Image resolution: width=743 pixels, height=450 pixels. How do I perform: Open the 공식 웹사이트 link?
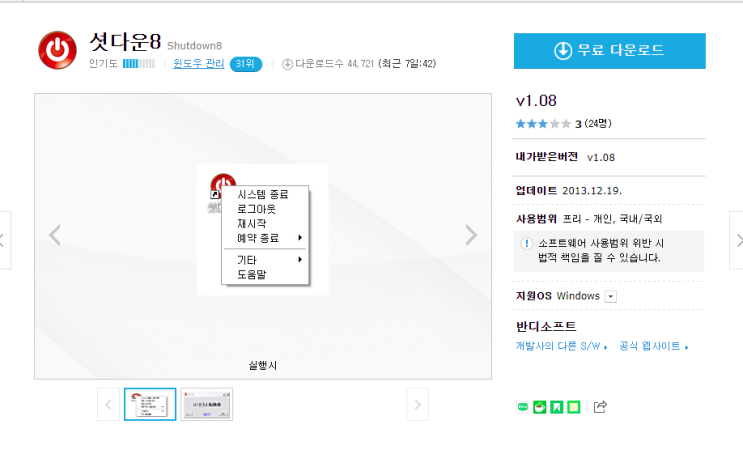click(x=653, y=346)
